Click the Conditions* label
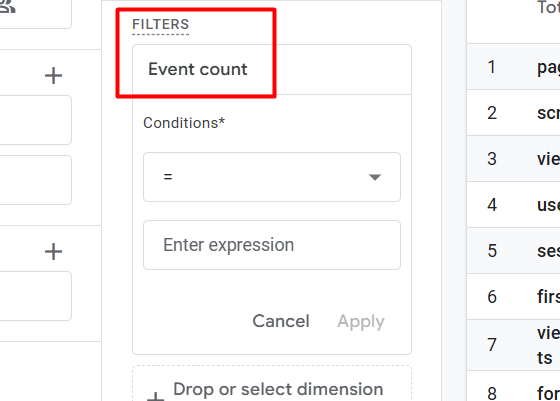560x401 pixels. 184,123
